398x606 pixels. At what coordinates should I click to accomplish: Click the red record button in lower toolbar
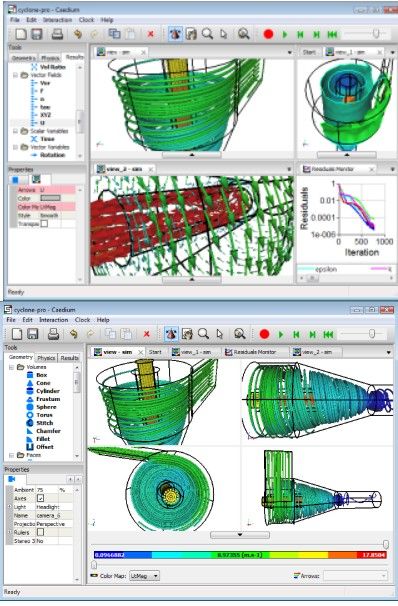(x=264, y=334)
